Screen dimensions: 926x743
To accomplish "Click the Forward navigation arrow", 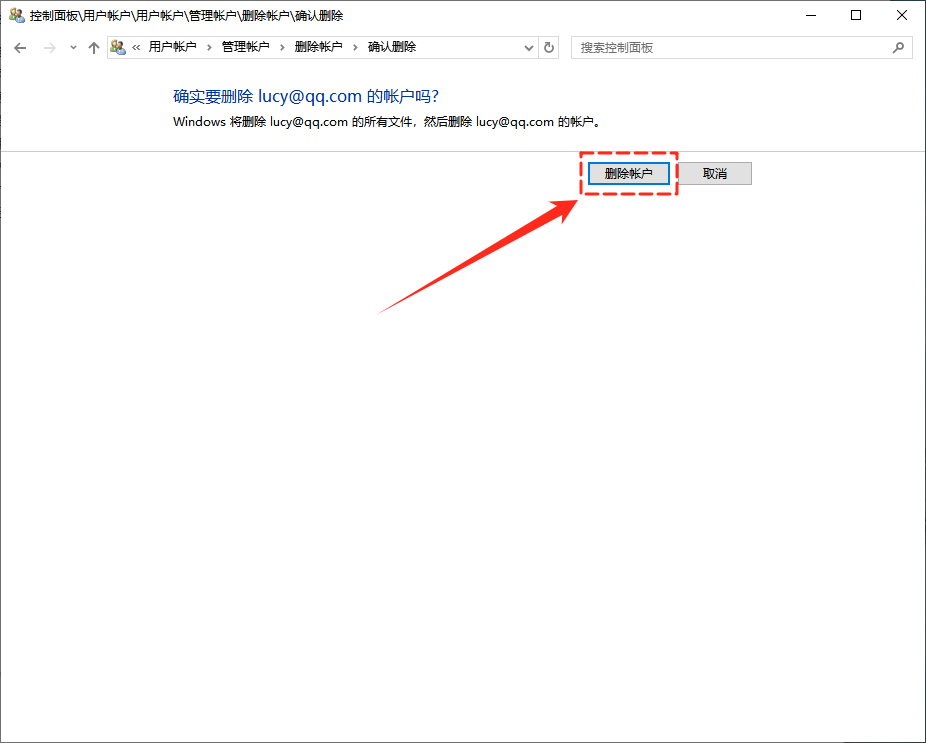I will 49,48.
